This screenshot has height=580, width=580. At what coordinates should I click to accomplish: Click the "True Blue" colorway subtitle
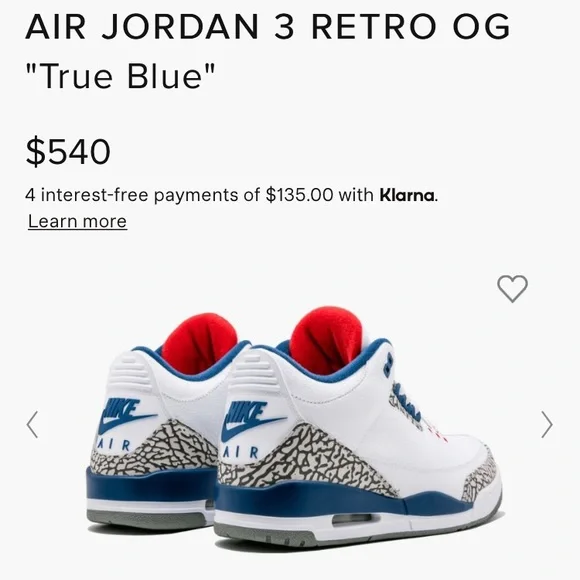pyautogui.click(x=120, y=76)
